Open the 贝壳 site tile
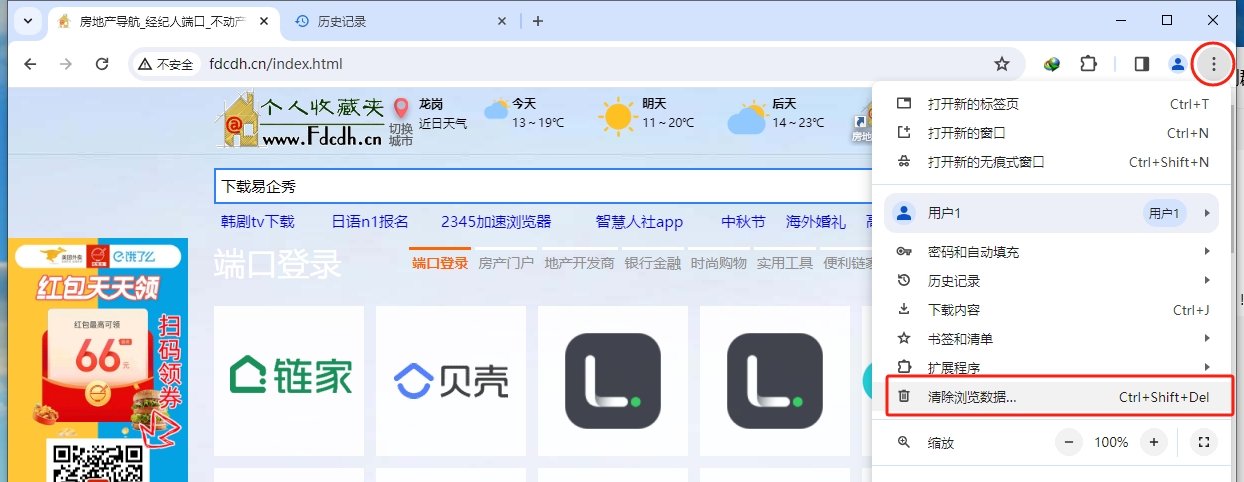This screenshot has height=482, width=1244. 451,381
